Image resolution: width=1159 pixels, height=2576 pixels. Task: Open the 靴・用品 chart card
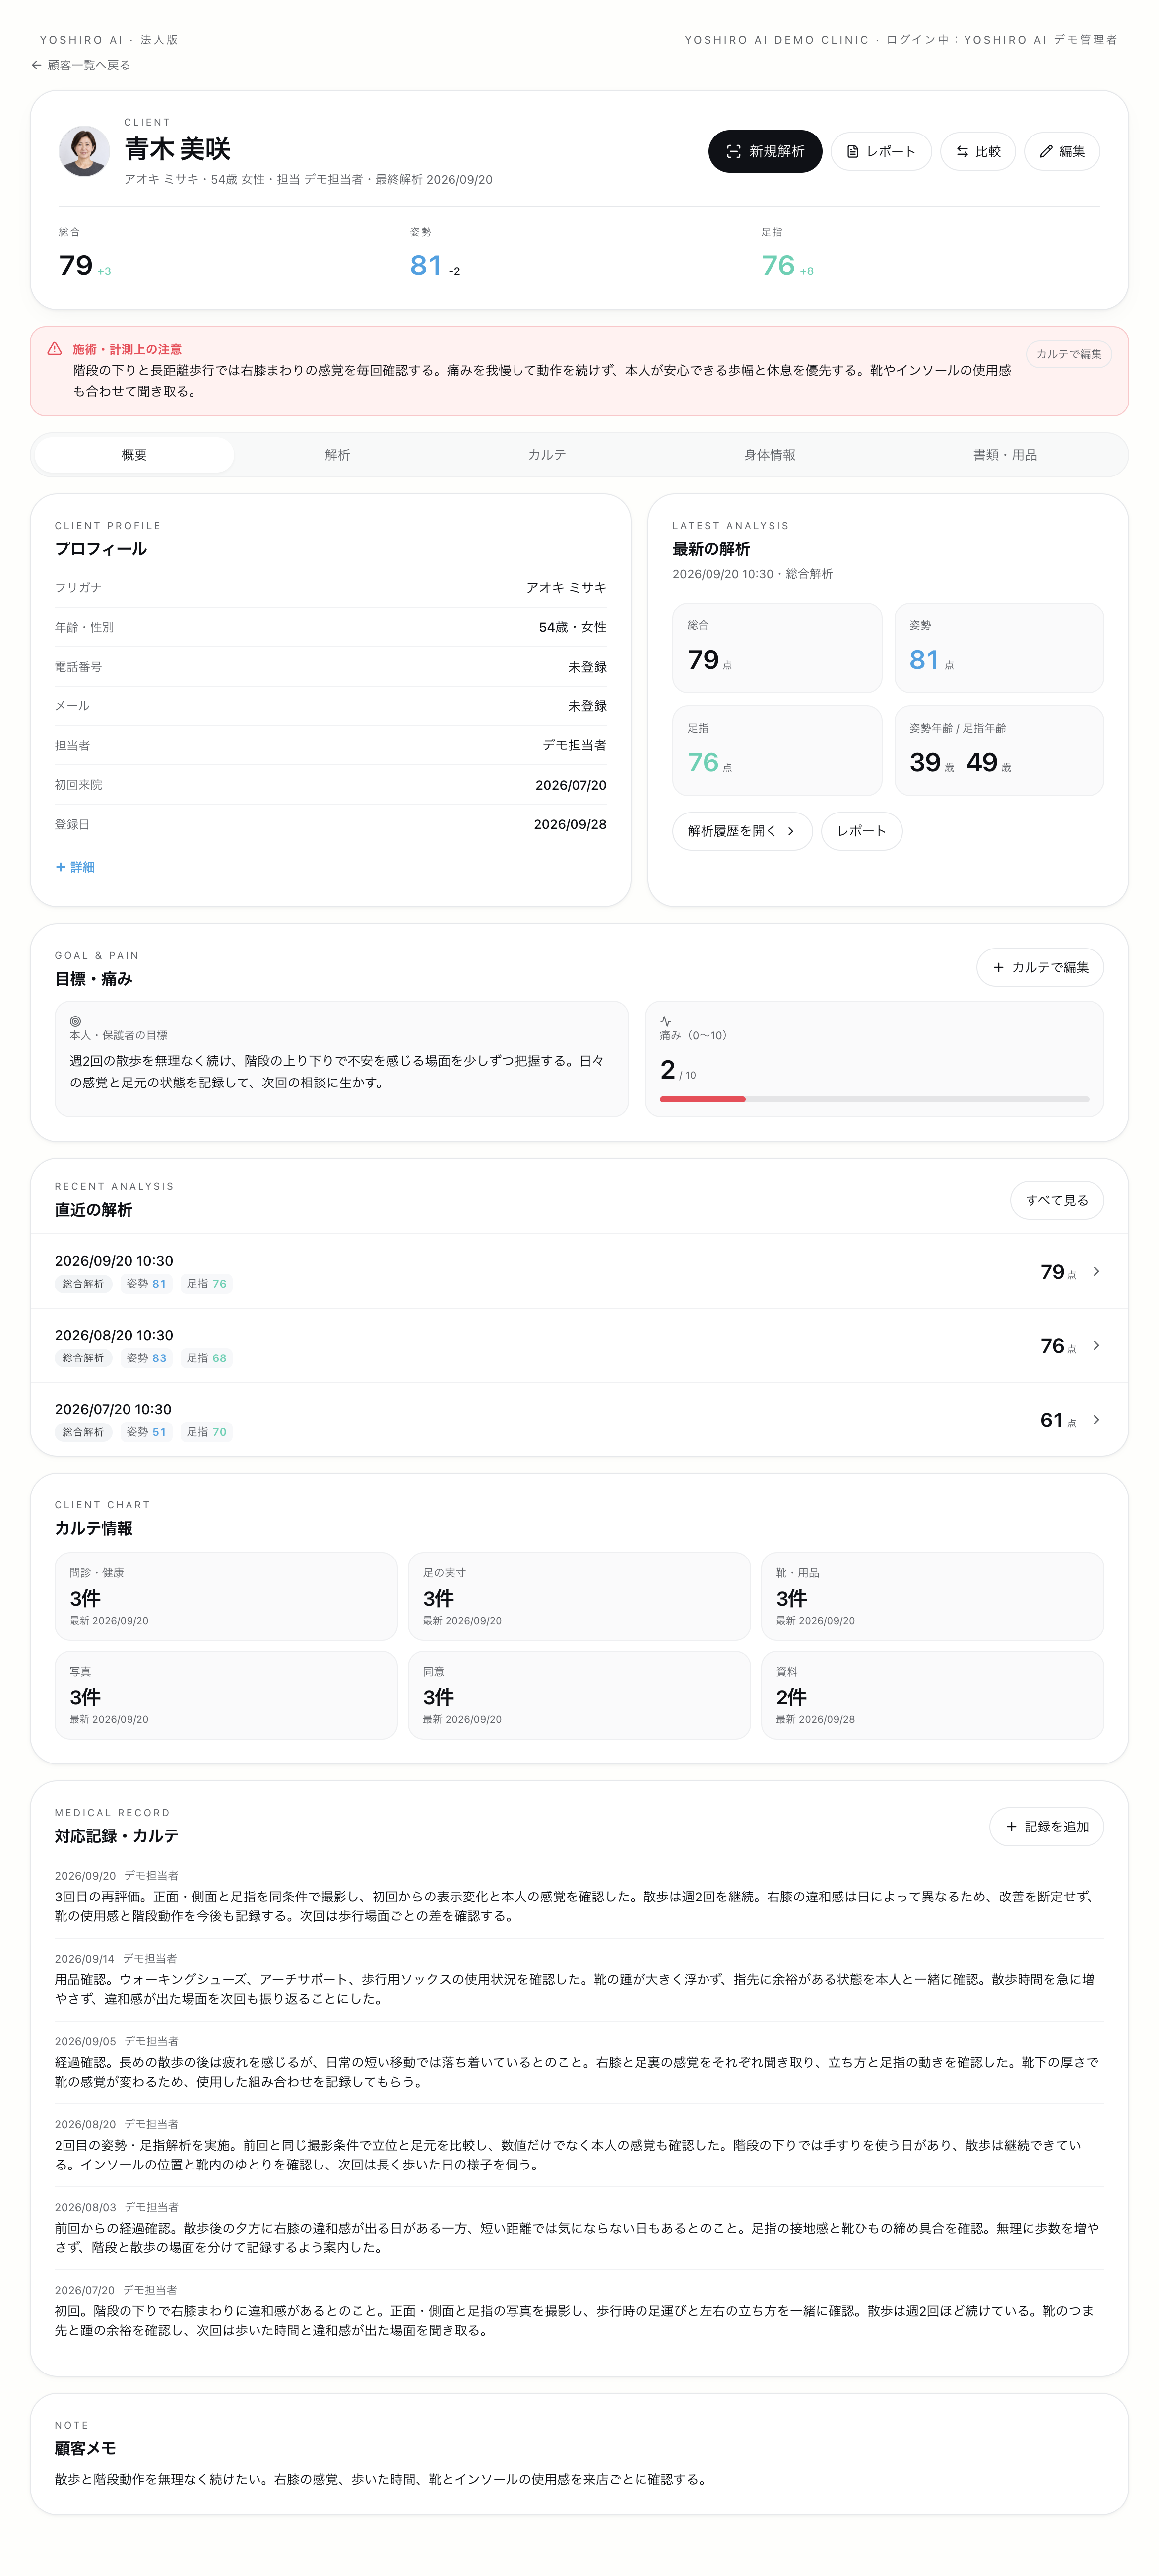click(x=932, y=1596)
